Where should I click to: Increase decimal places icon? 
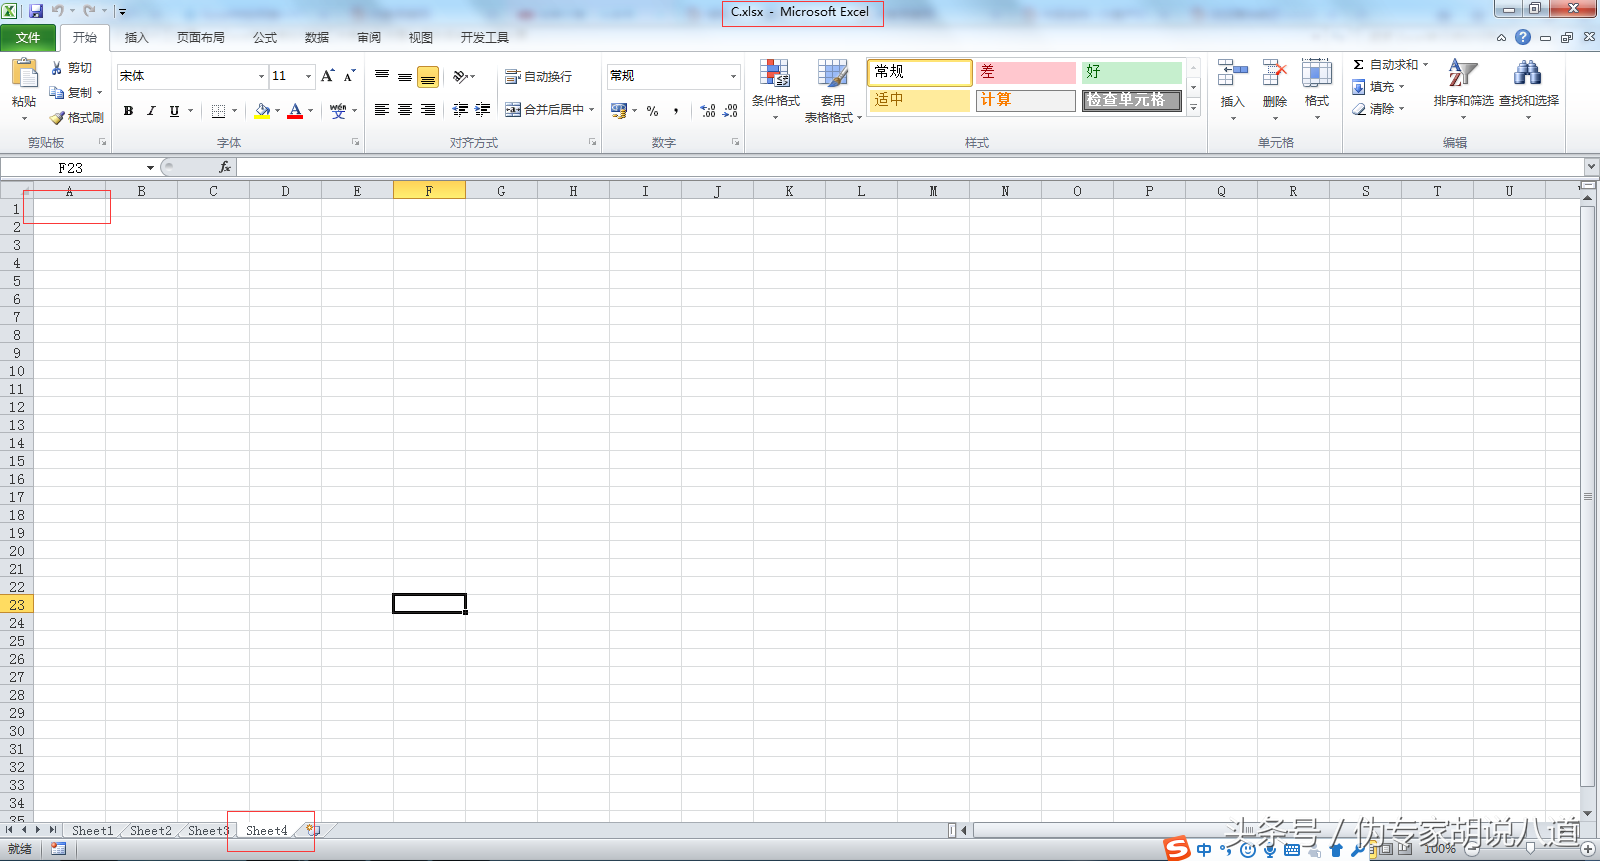tap(708, 111)
